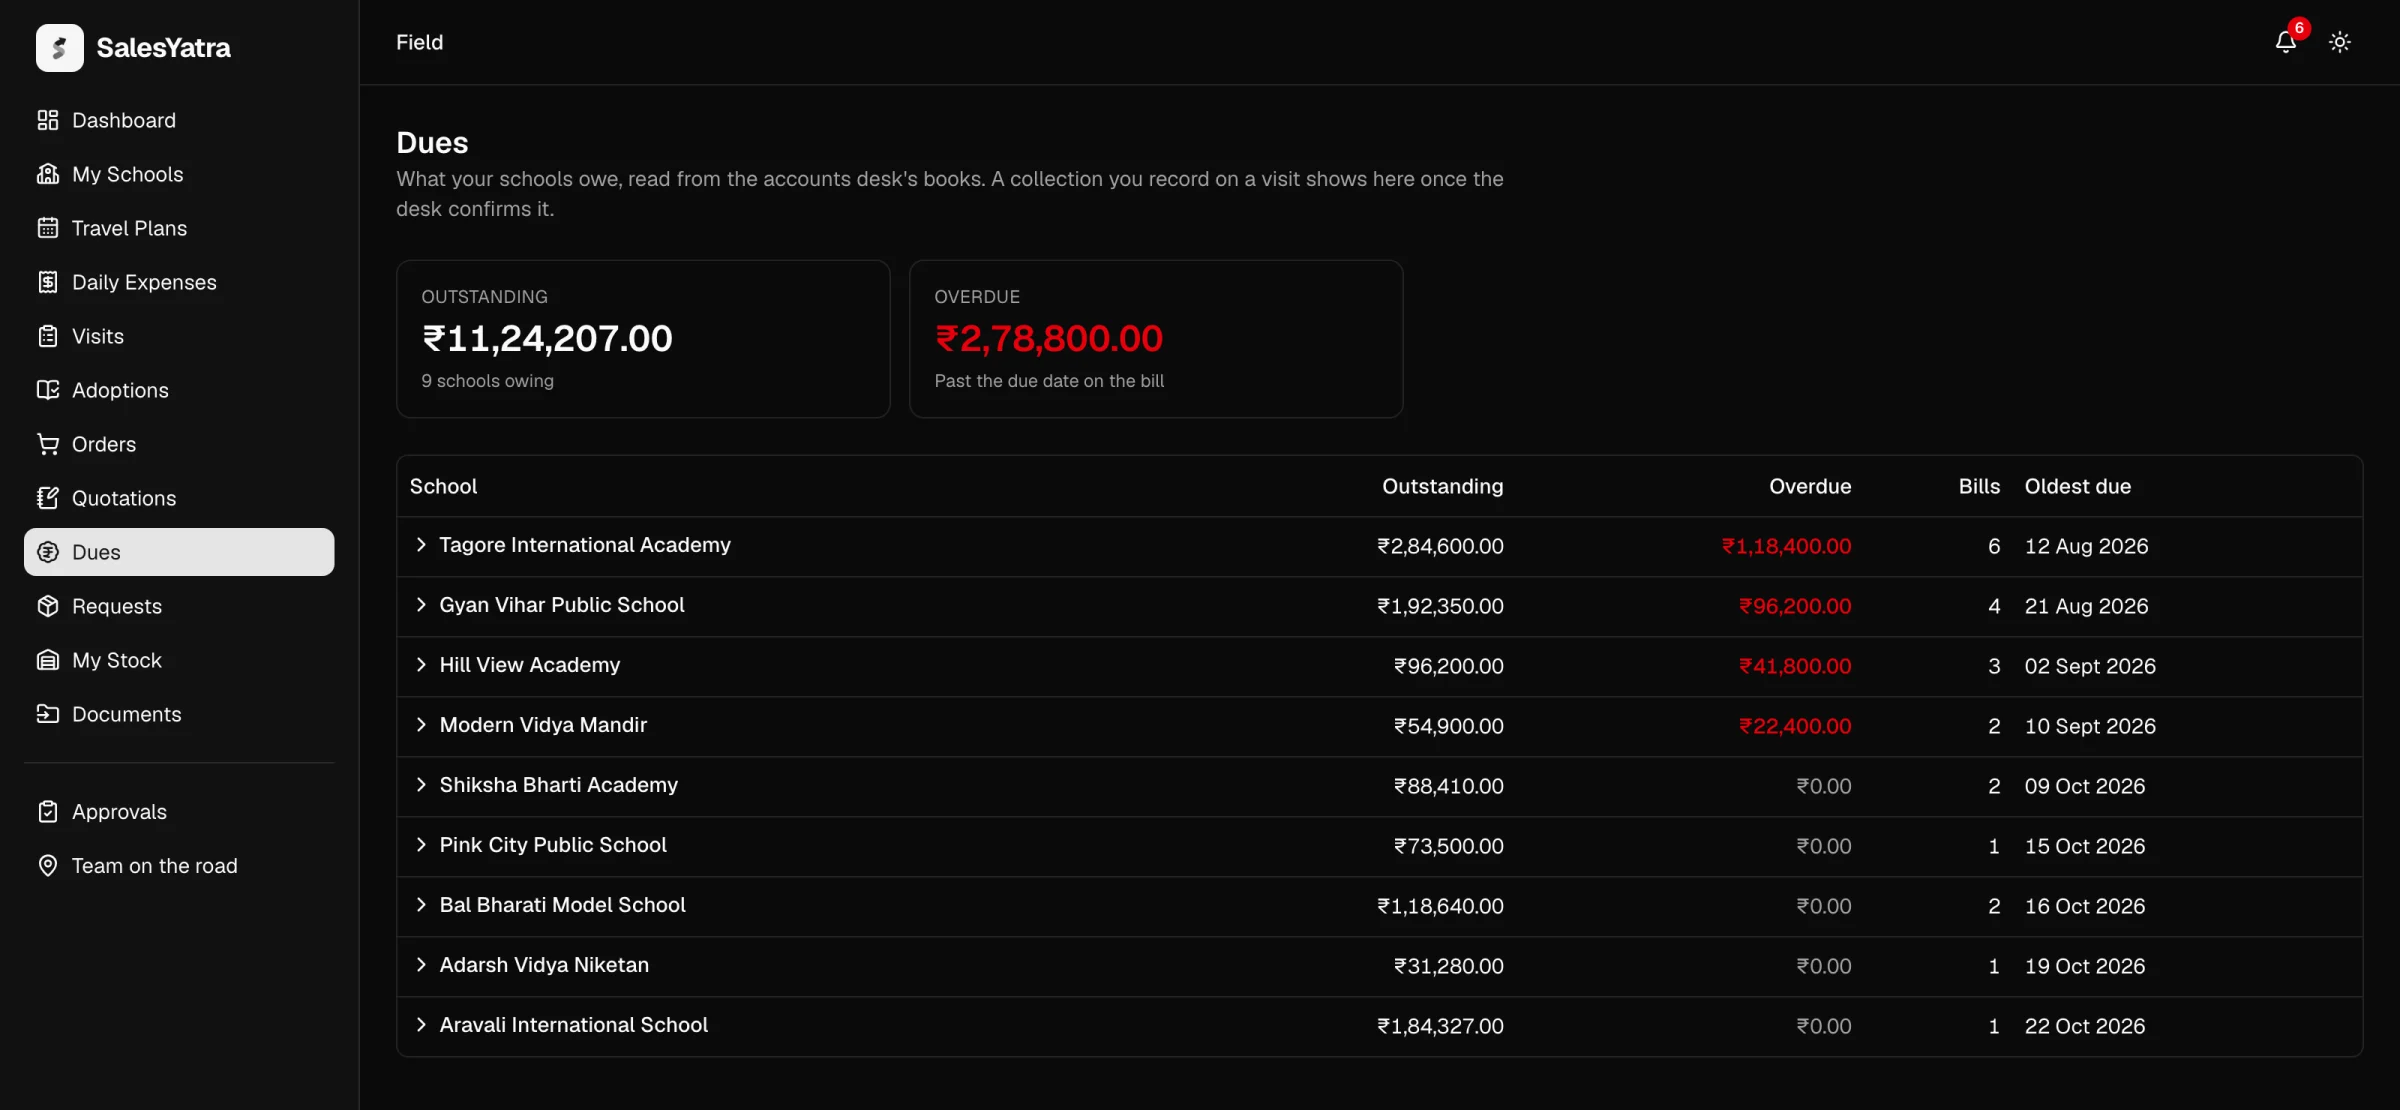Expand Pink City Public School chevron
This screenshot has height=1110, width=2400.
point(421,845)
